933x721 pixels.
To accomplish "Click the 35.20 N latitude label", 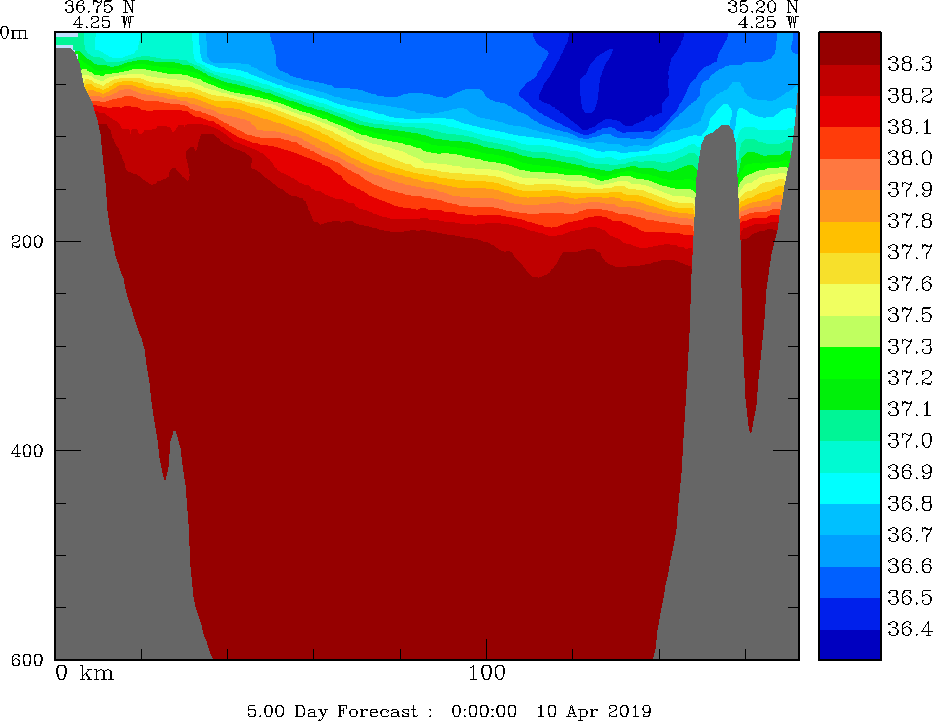I will pyautogui.click(x=762, y=7).
